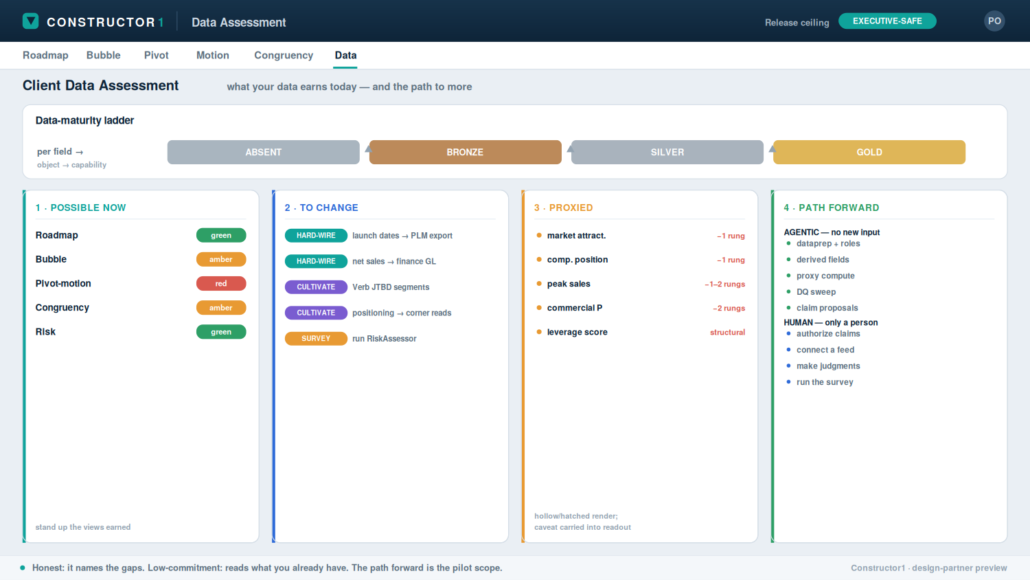The image size is (1030, 580).
Task: Click the 'Data-maturity ladder' title
Action: click(85, 120)
